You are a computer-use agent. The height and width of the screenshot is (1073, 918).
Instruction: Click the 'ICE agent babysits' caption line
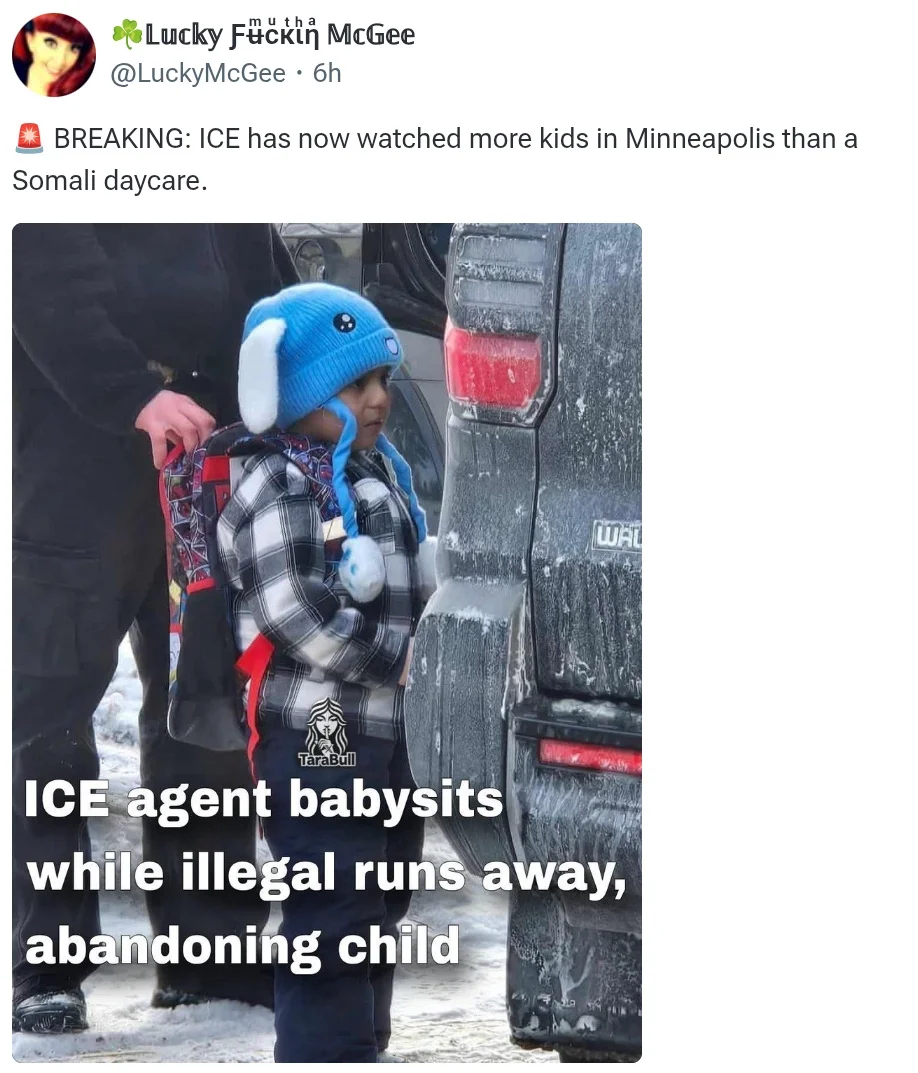264,799
